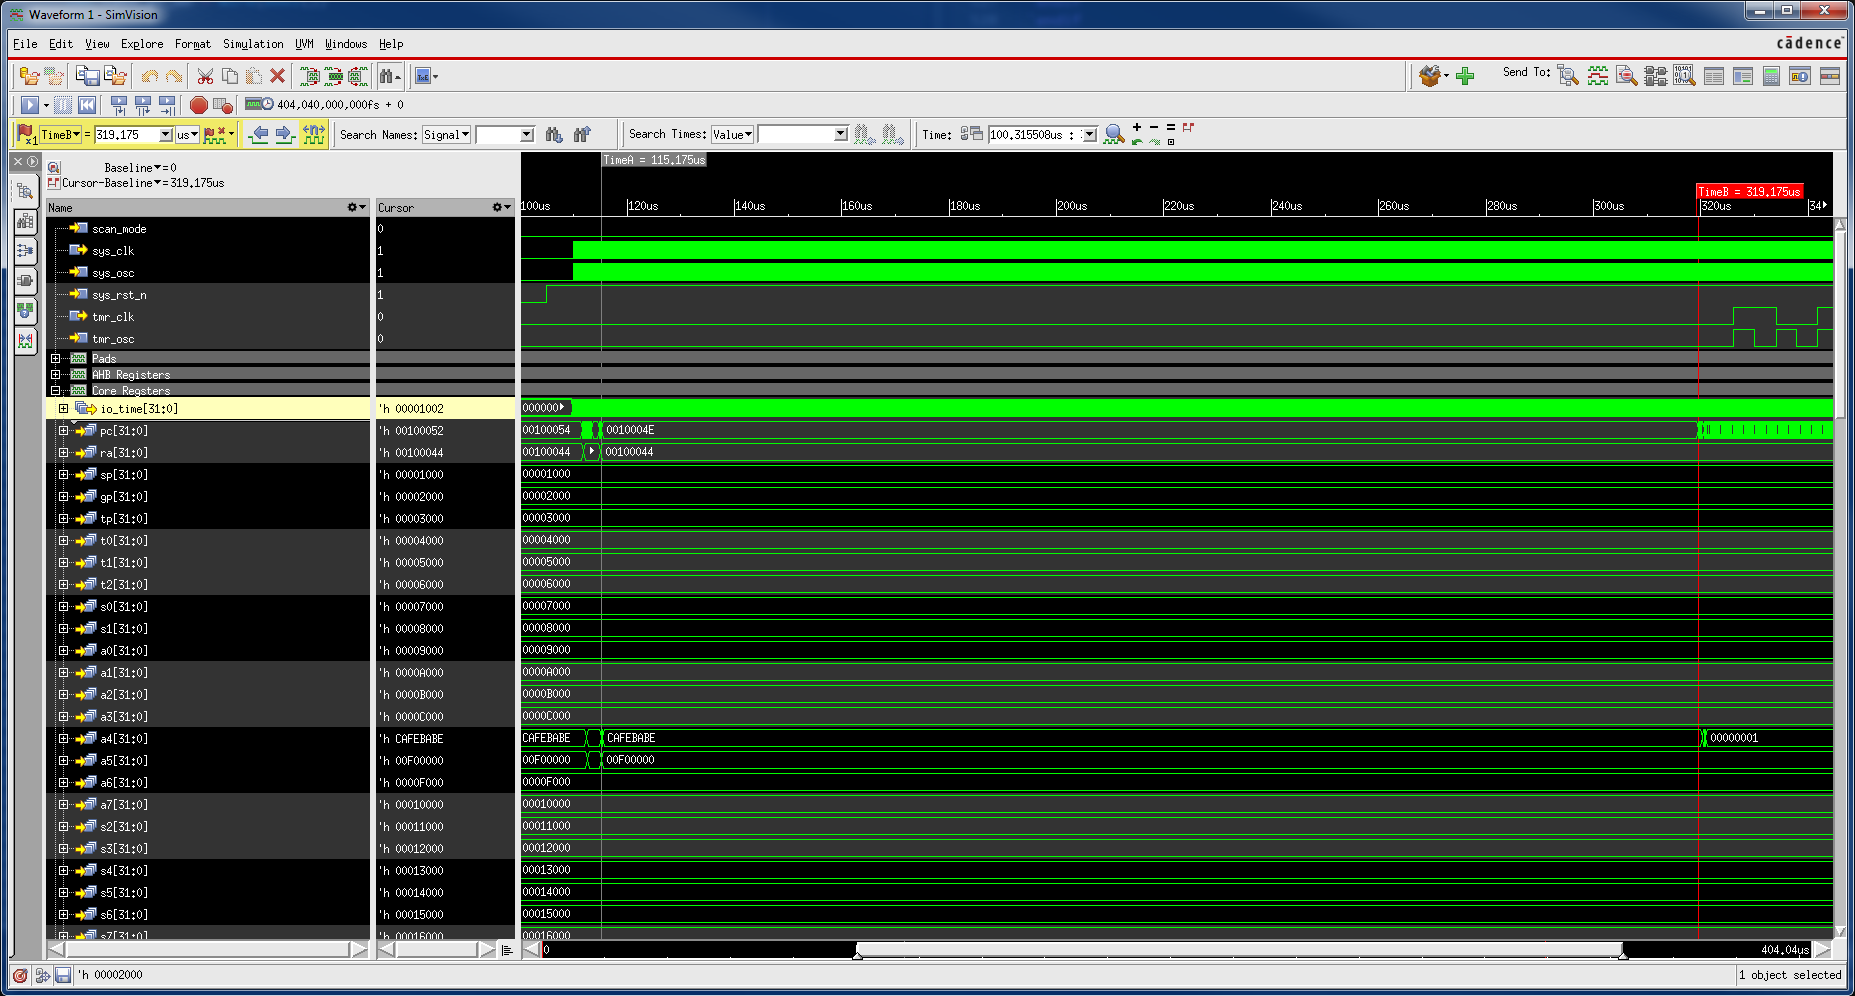Start simulation with the Run play icon
Image resolution: width=1855 pixels, height=996 pixels.
point(28,104)
